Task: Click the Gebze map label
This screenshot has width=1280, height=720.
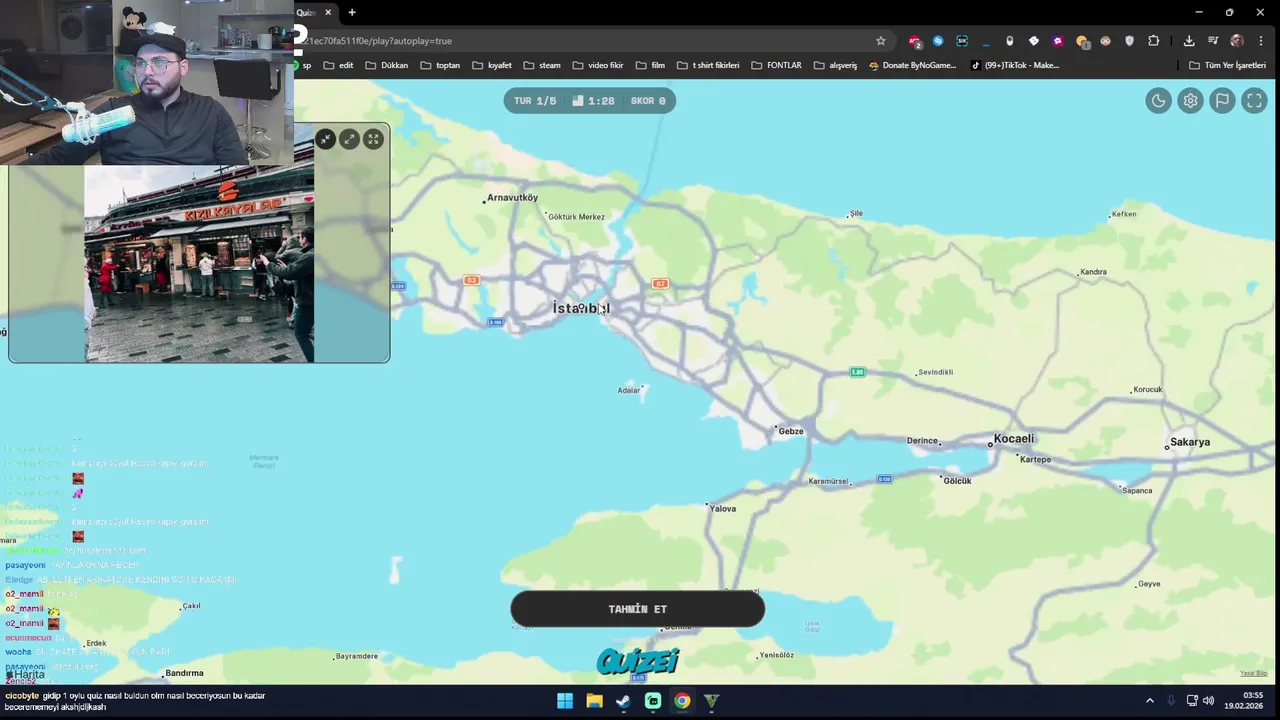Action: (791, 432)
